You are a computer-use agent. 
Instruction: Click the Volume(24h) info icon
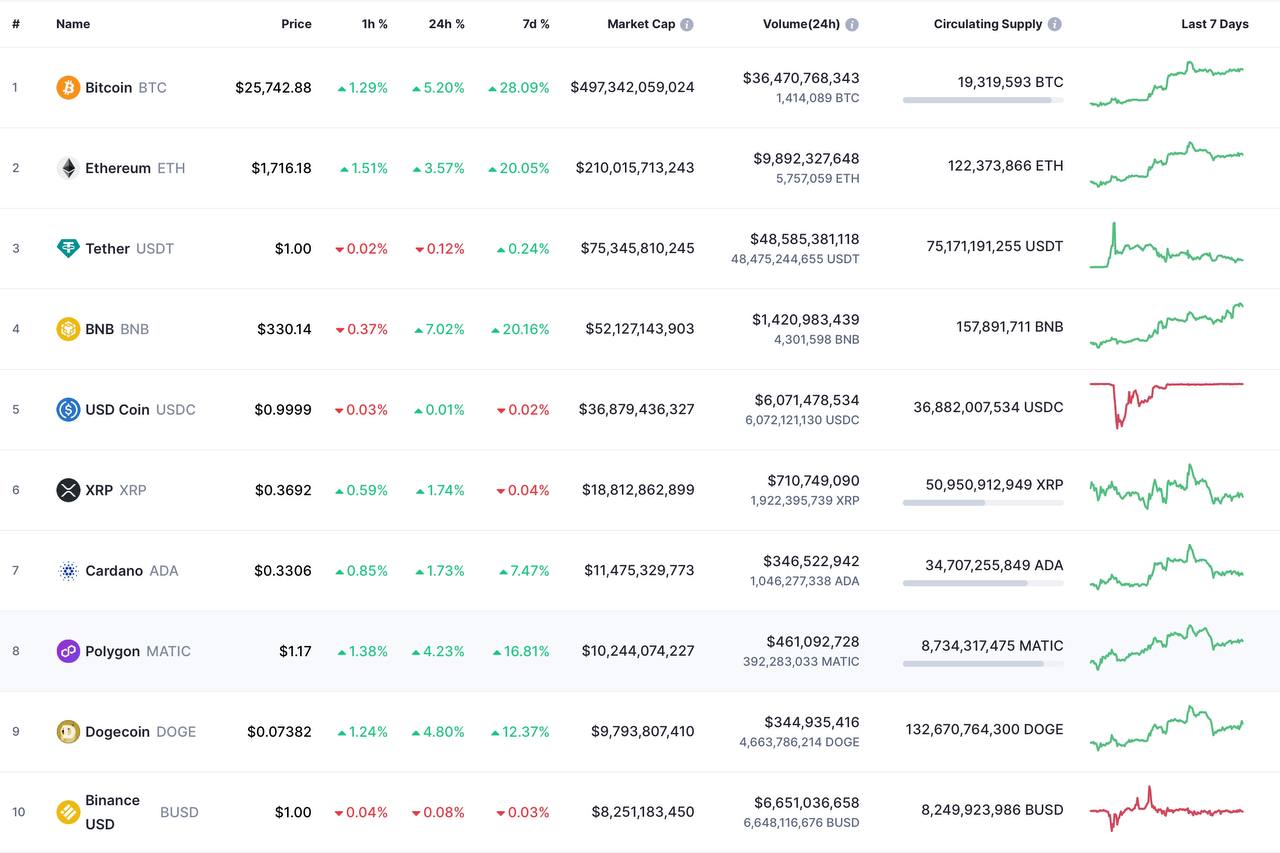click(x=852, y=24)
